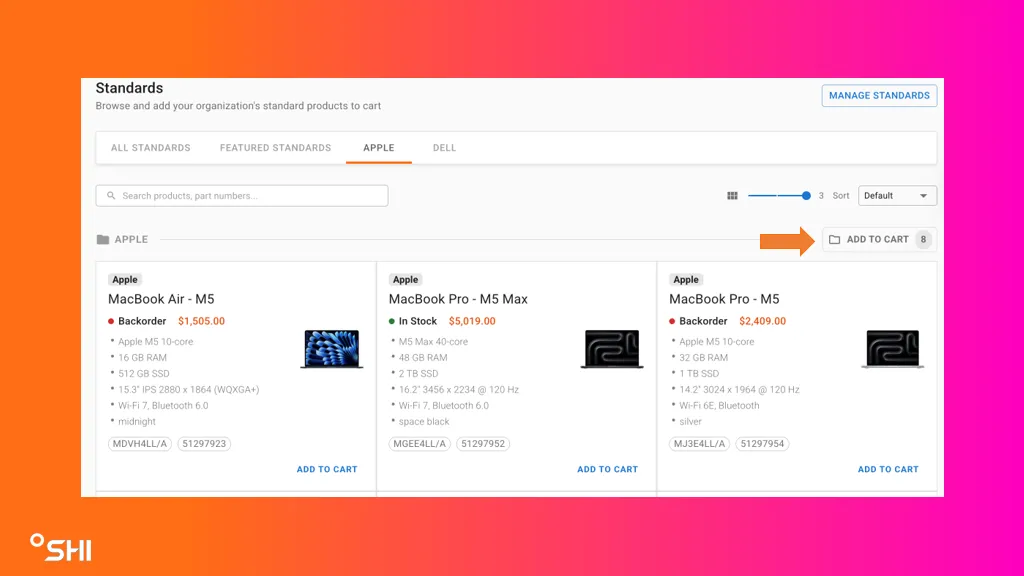This screenshot has height=576, width=1024.
Task: Switch to the Dell tab
Action: [445, 148]
